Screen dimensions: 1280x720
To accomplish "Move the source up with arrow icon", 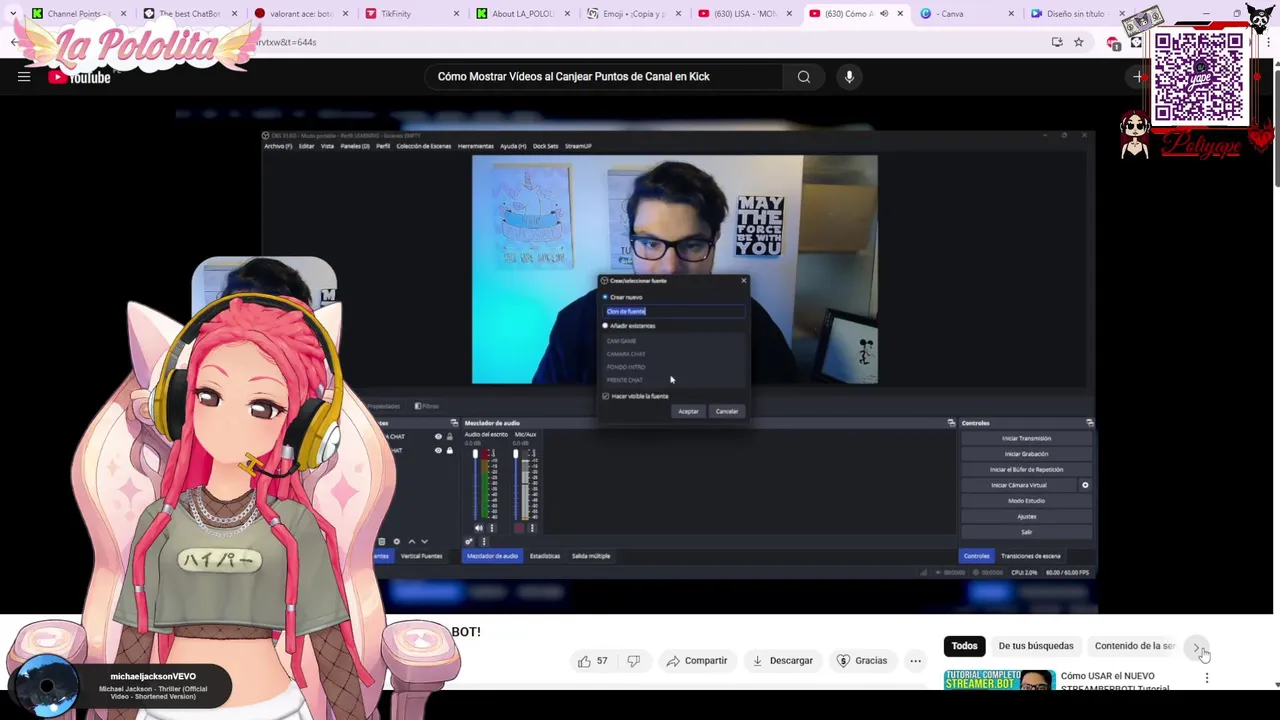I will tap(412, 541).
